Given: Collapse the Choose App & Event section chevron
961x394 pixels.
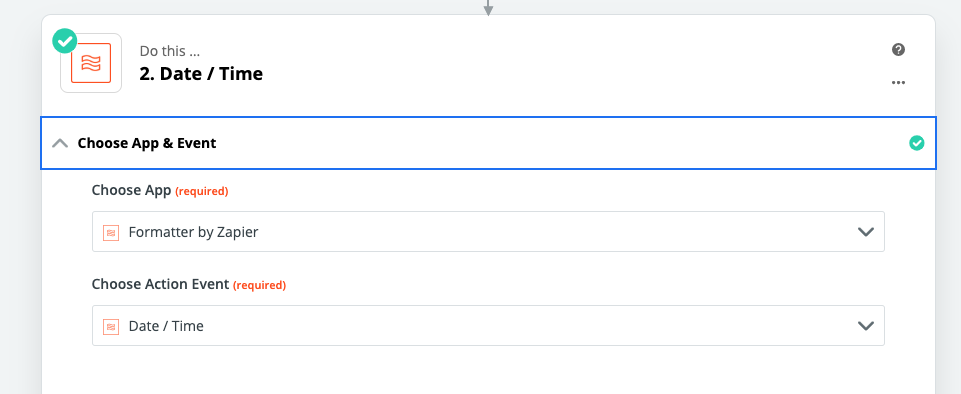Looking at the screenshot, I should pyautogui.click(x=60, y=143).
